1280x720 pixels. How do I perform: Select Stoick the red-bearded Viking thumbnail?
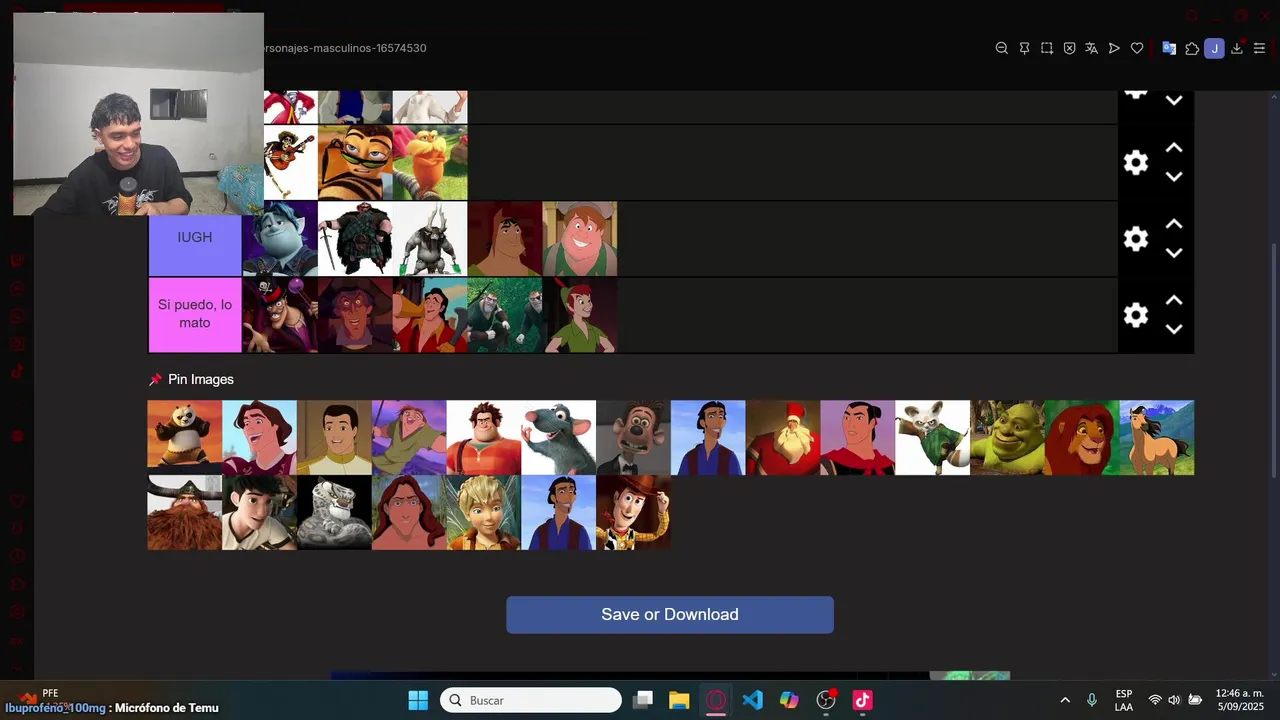tap(185, 513)
